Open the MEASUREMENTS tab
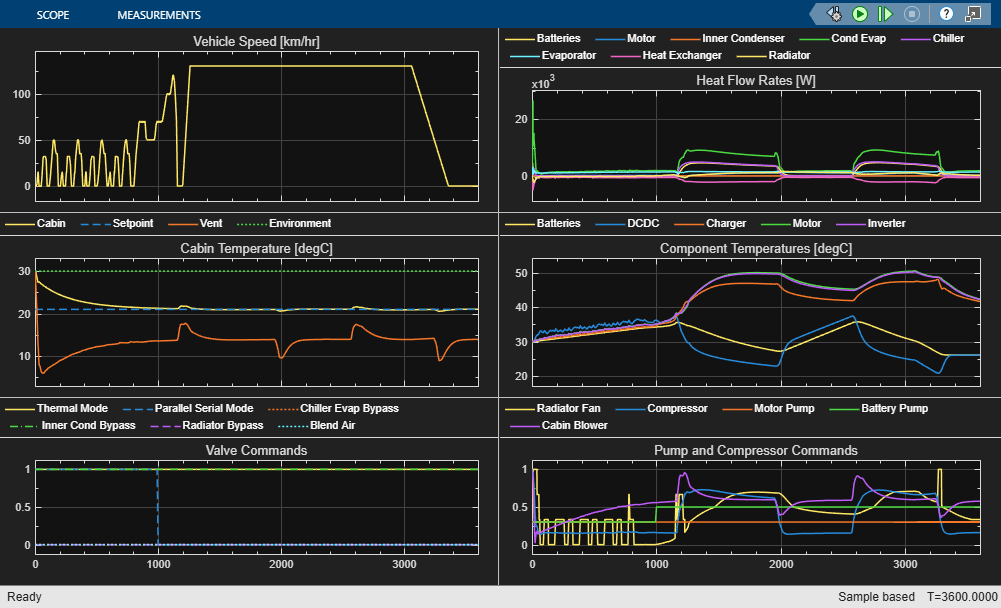This screenshot has width=1001, height=608. click(159, 15)
